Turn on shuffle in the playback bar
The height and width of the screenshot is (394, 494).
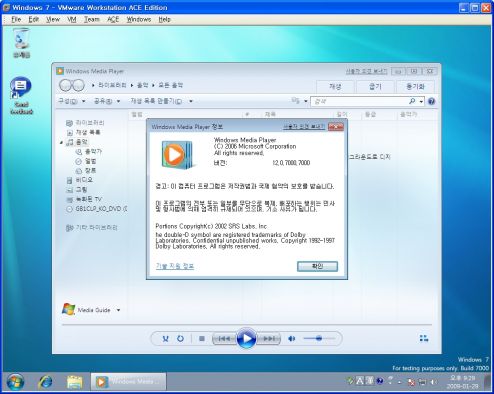click(165, 339)
